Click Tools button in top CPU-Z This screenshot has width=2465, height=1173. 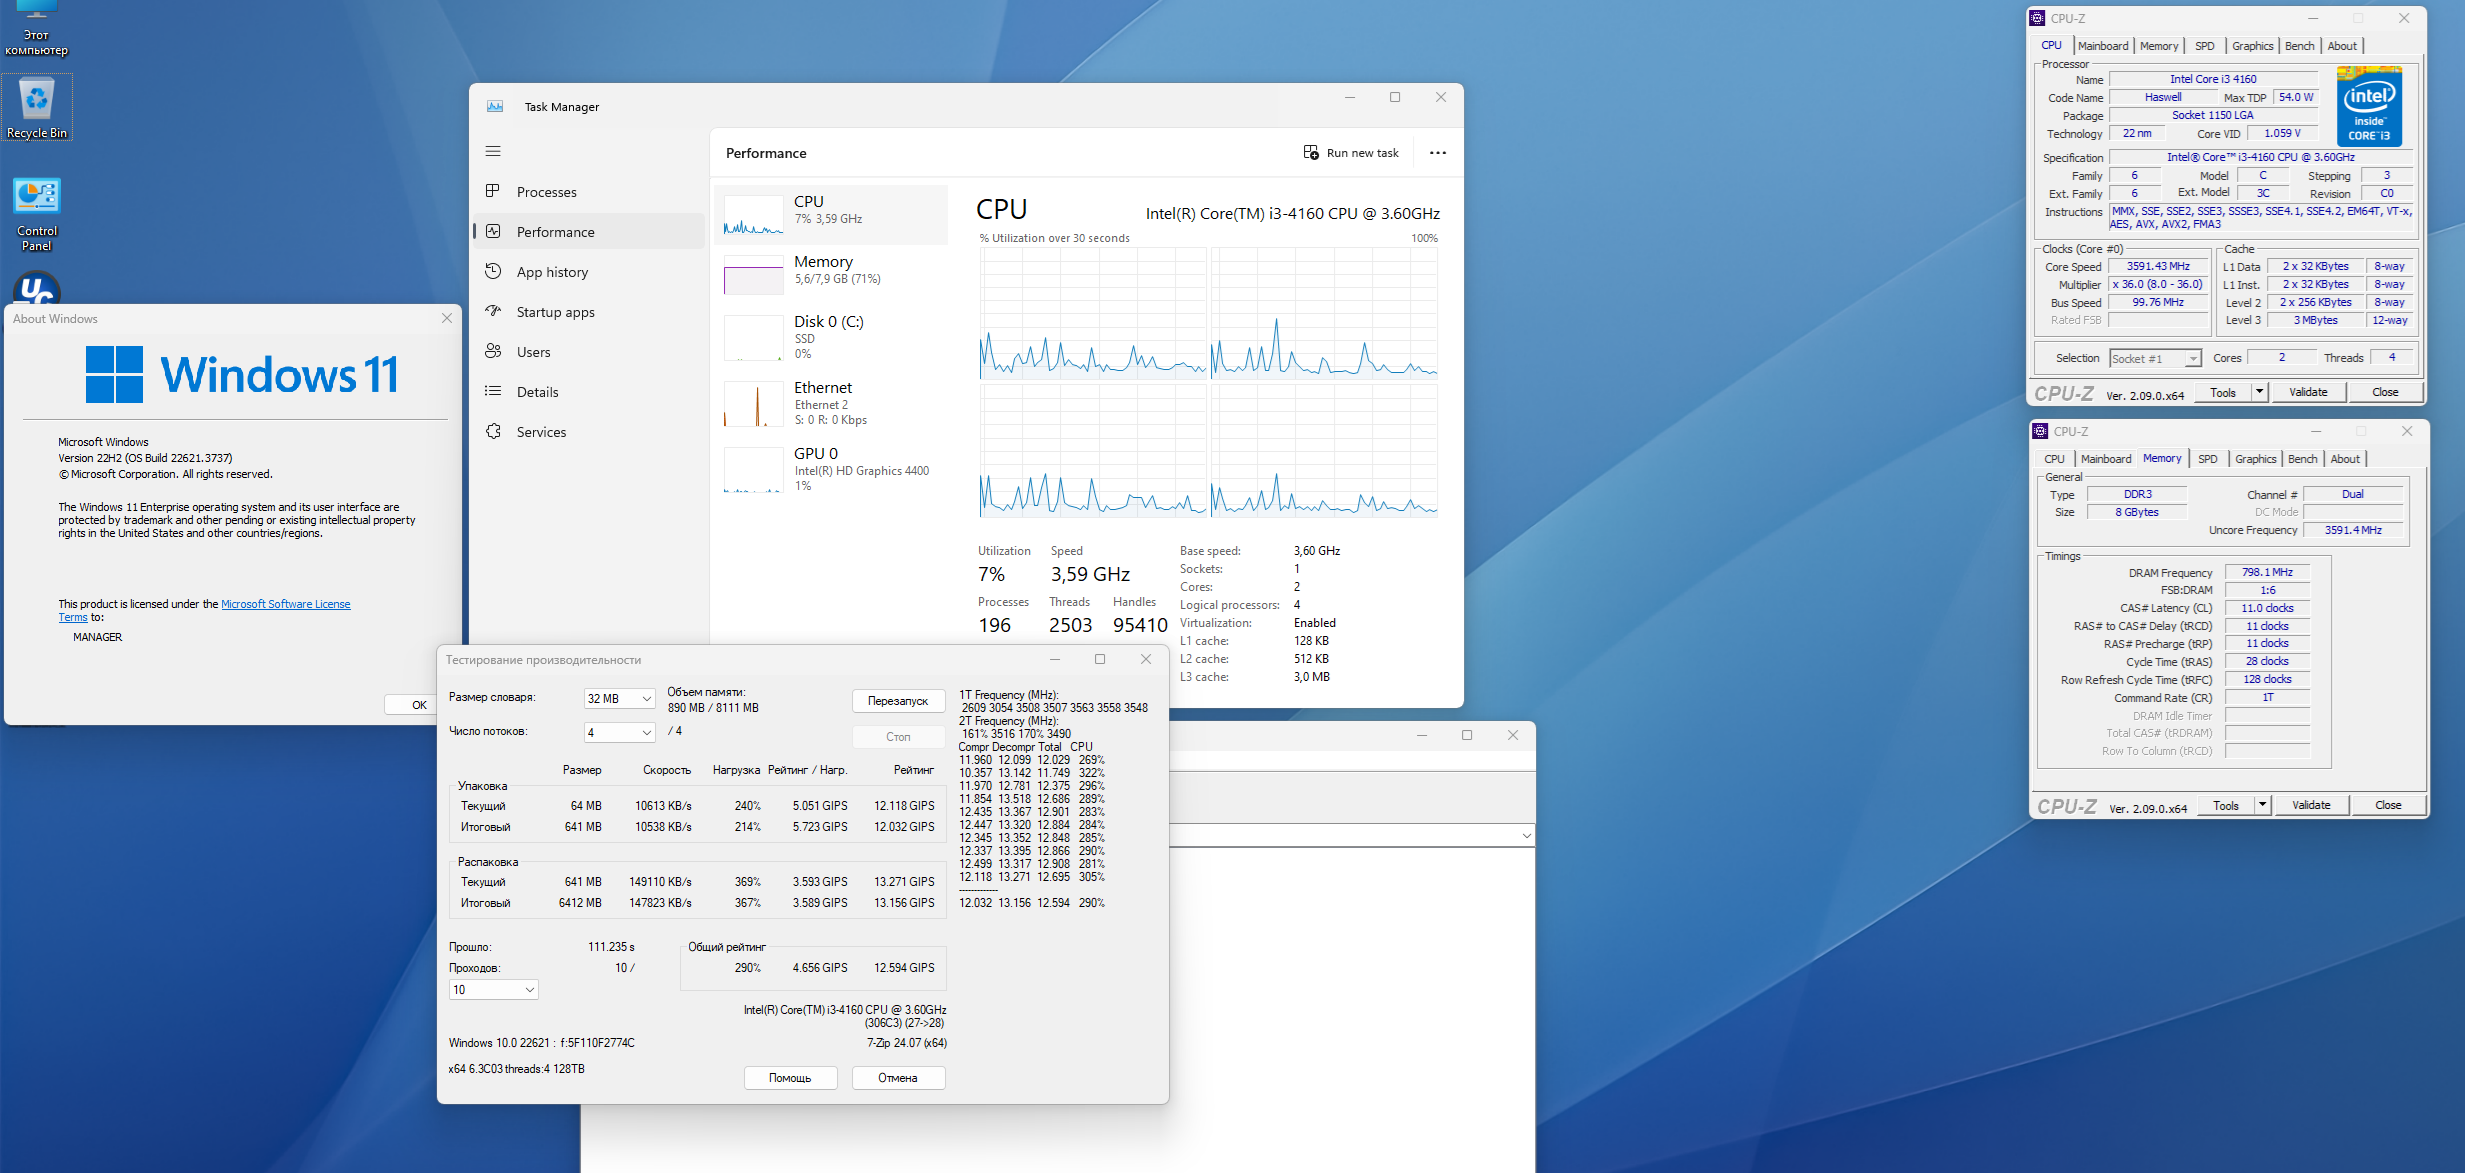tap(2223, 392)
